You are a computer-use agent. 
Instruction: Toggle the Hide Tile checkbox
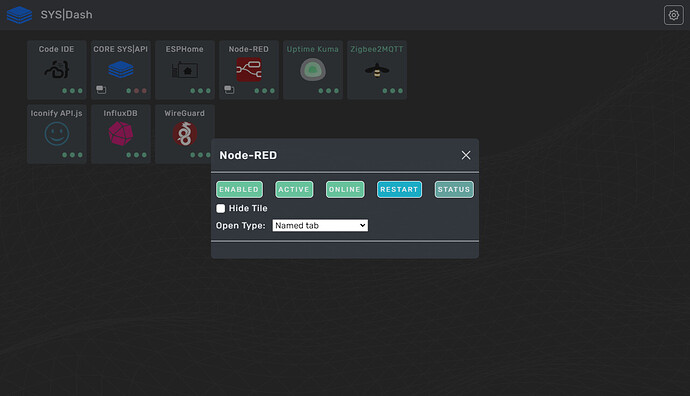220,209
